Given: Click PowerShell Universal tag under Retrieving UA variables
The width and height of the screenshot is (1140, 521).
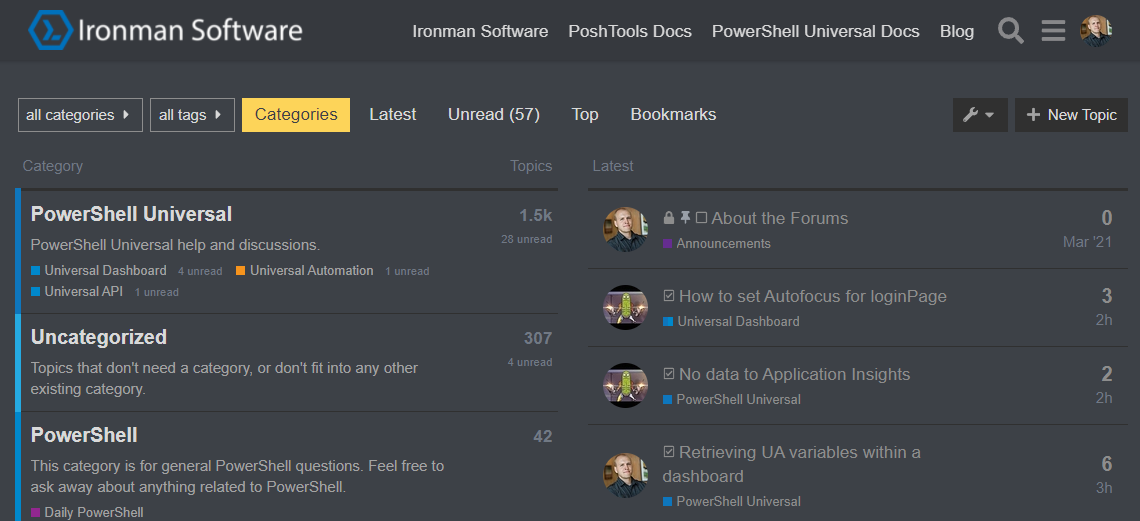Looking at the screenshot, I should click(x=739, y=501).
